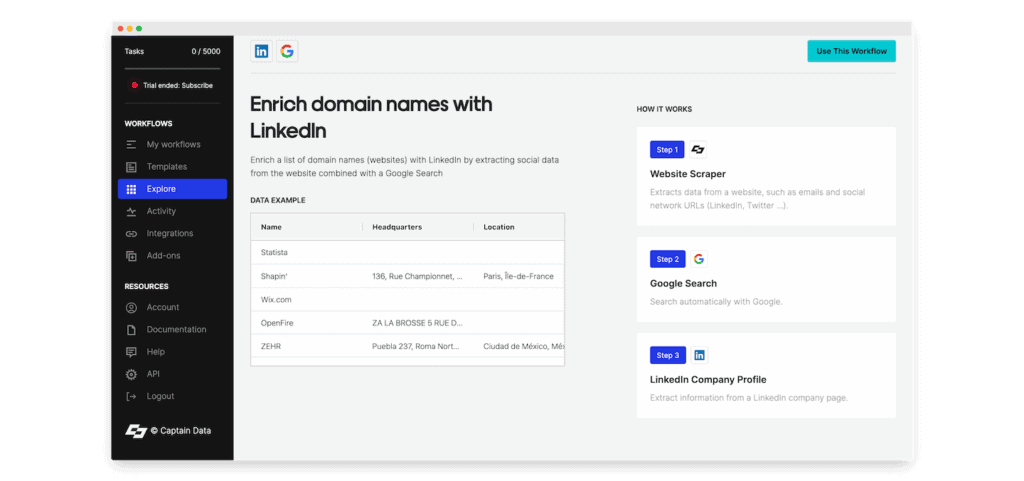
Task: Click the Step 3 badge
Action: point(667,355)
